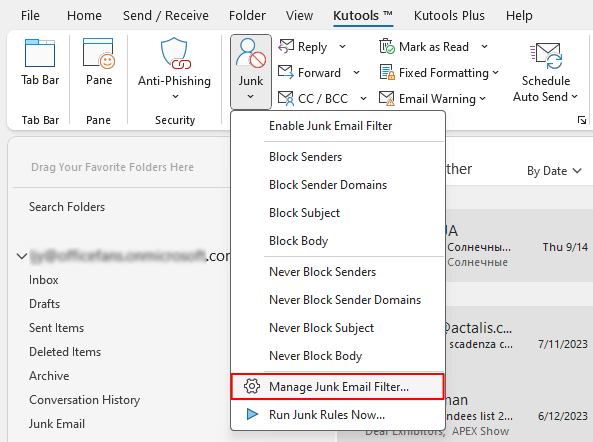
Task: Click the Forward button label
Action: [x=319, y=73]
